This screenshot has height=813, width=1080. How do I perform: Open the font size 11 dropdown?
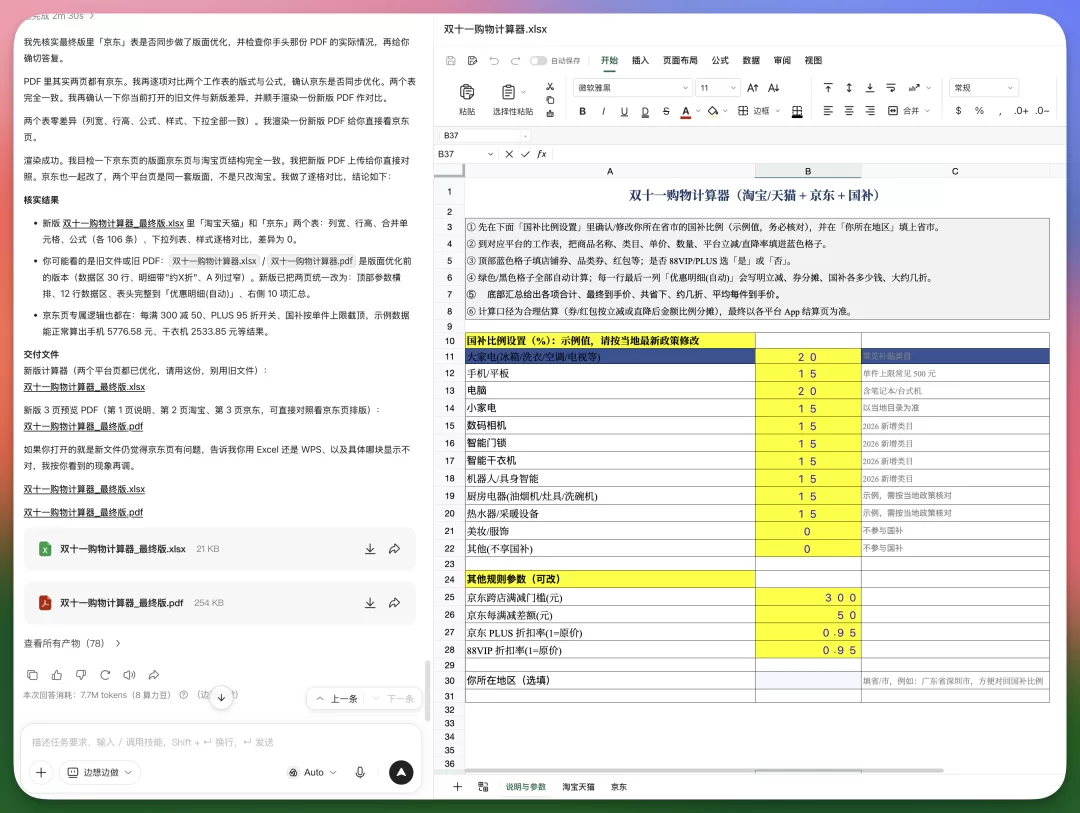718,88
